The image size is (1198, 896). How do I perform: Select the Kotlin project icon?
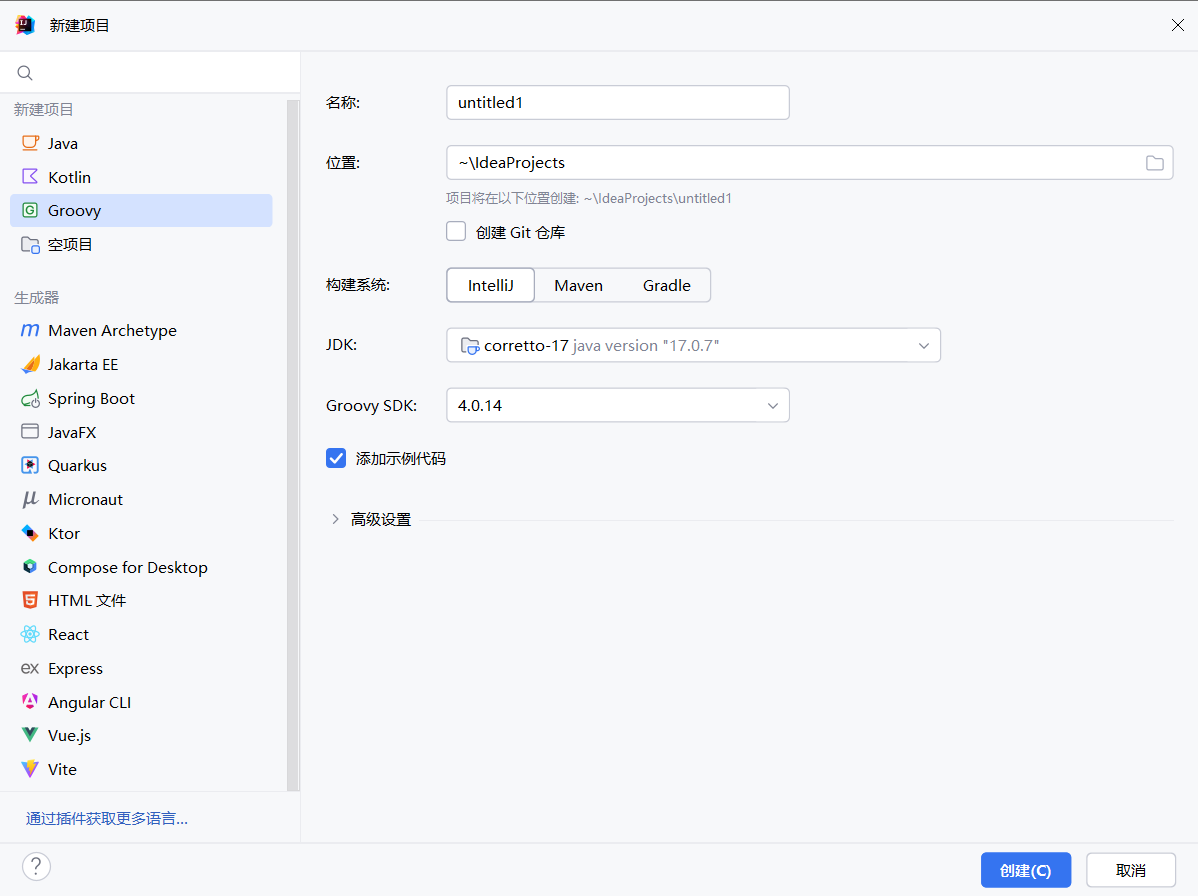30,177
